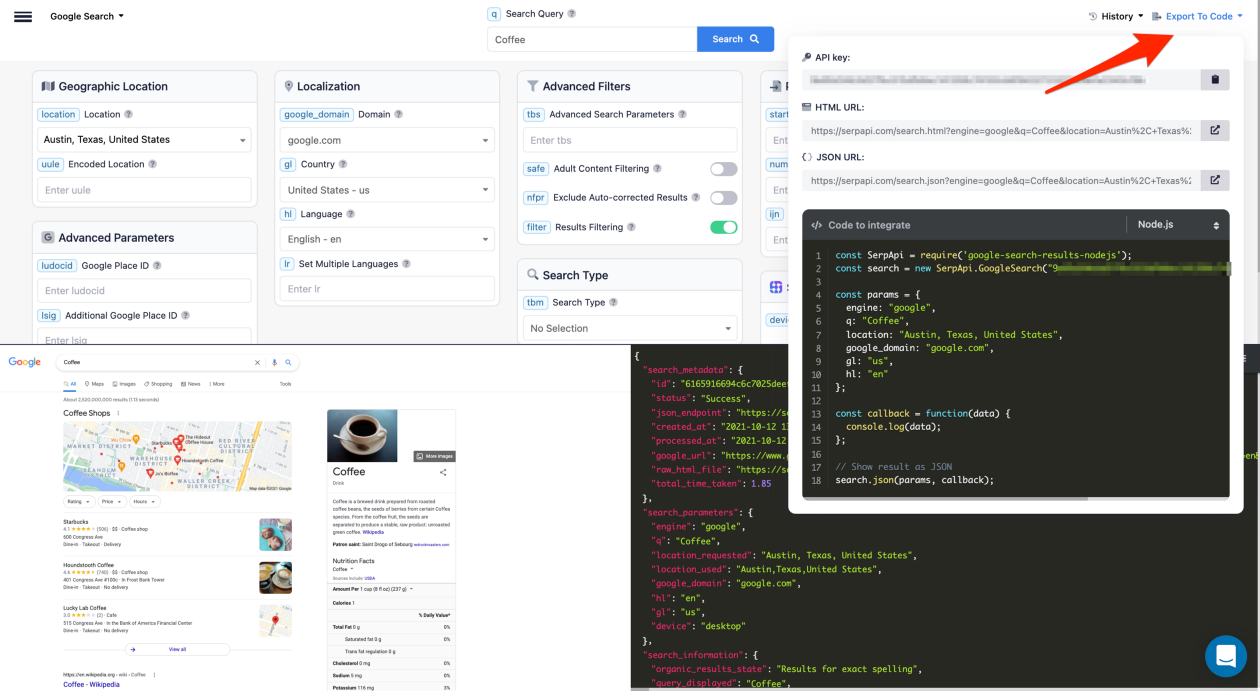The image size is (1260, 691).
Task: Click the Enter ludocid input field
Action: 145,291
